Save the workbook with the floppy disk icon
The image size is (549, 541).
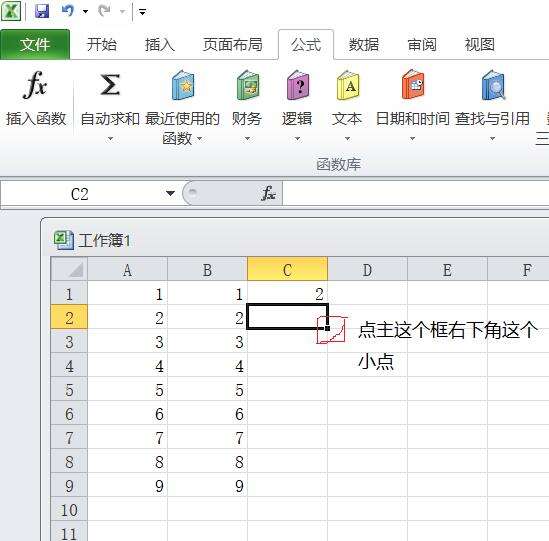pos(42,11)
